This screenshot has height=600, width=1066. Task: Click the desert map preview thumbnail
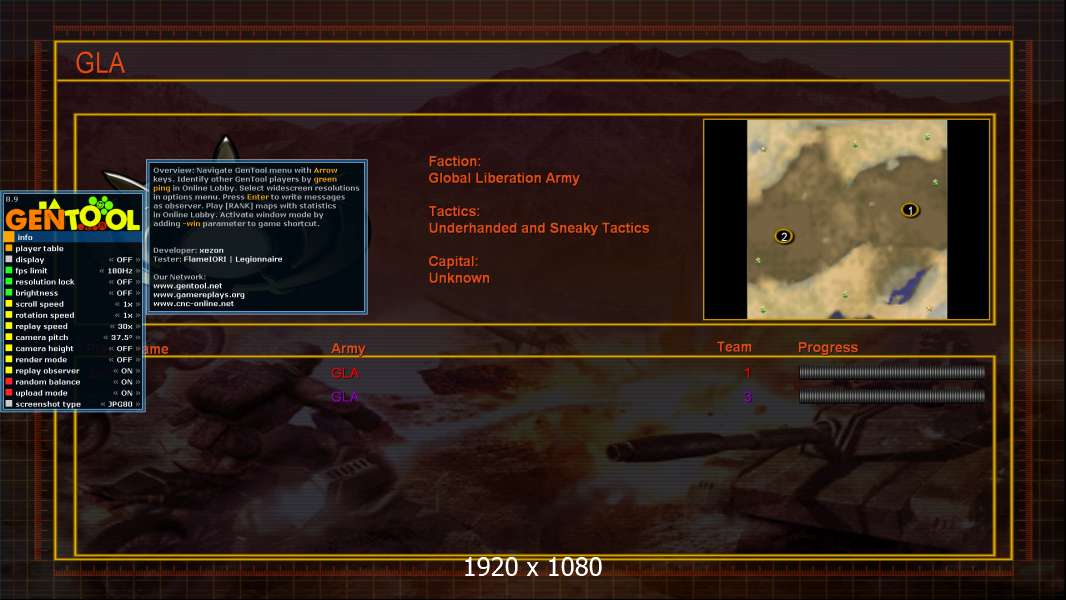(846, 219)
